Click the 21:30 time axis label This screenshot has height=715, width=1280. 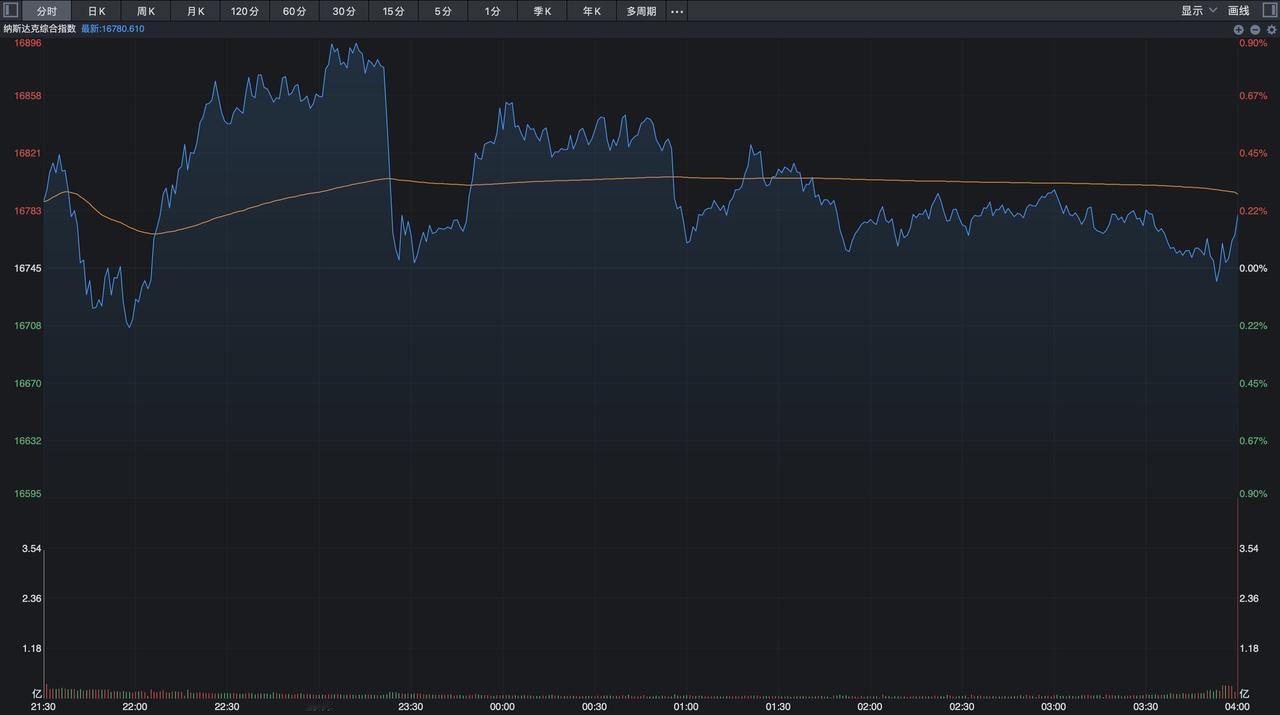coord(43,707)
